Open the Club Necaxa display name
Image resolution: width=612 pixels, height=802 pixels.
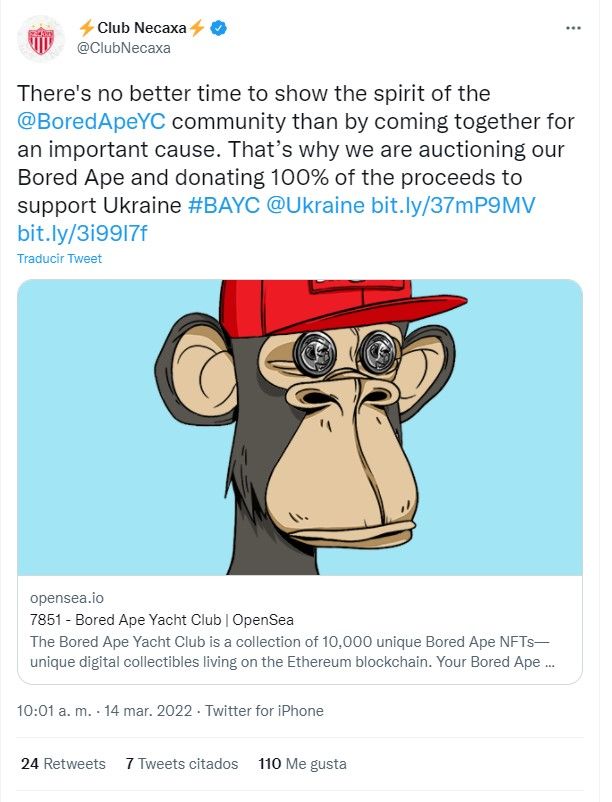[142, 28]
